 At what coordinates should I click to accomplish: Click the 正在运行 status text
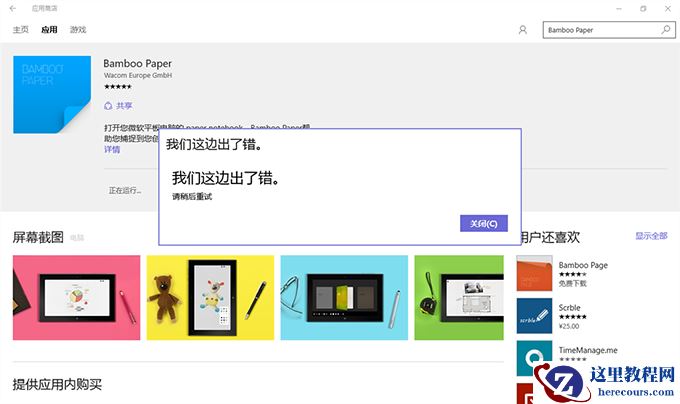(125, 190)
